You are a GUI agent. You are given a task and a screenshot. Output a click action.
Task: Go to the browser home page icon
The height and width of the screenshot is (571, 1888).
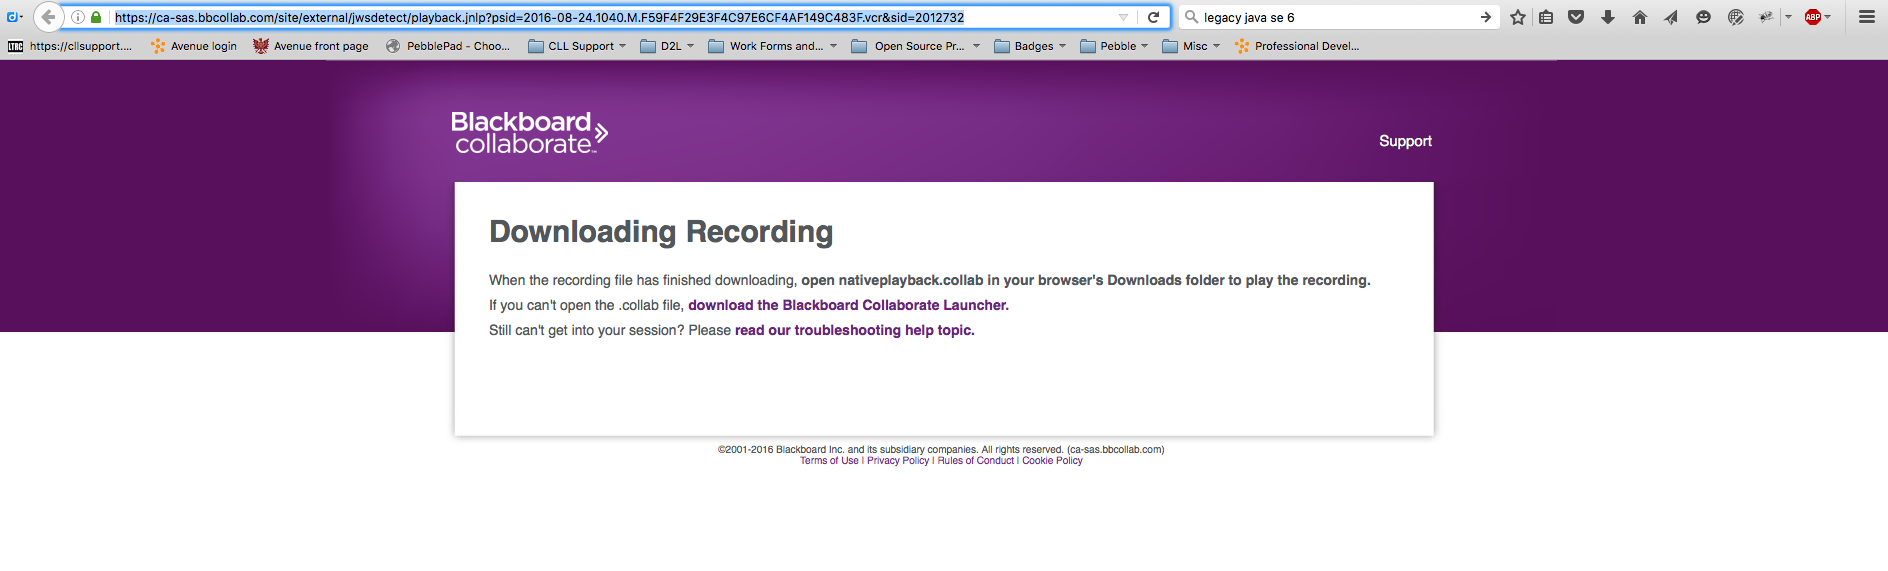(x=1640, y=17)
